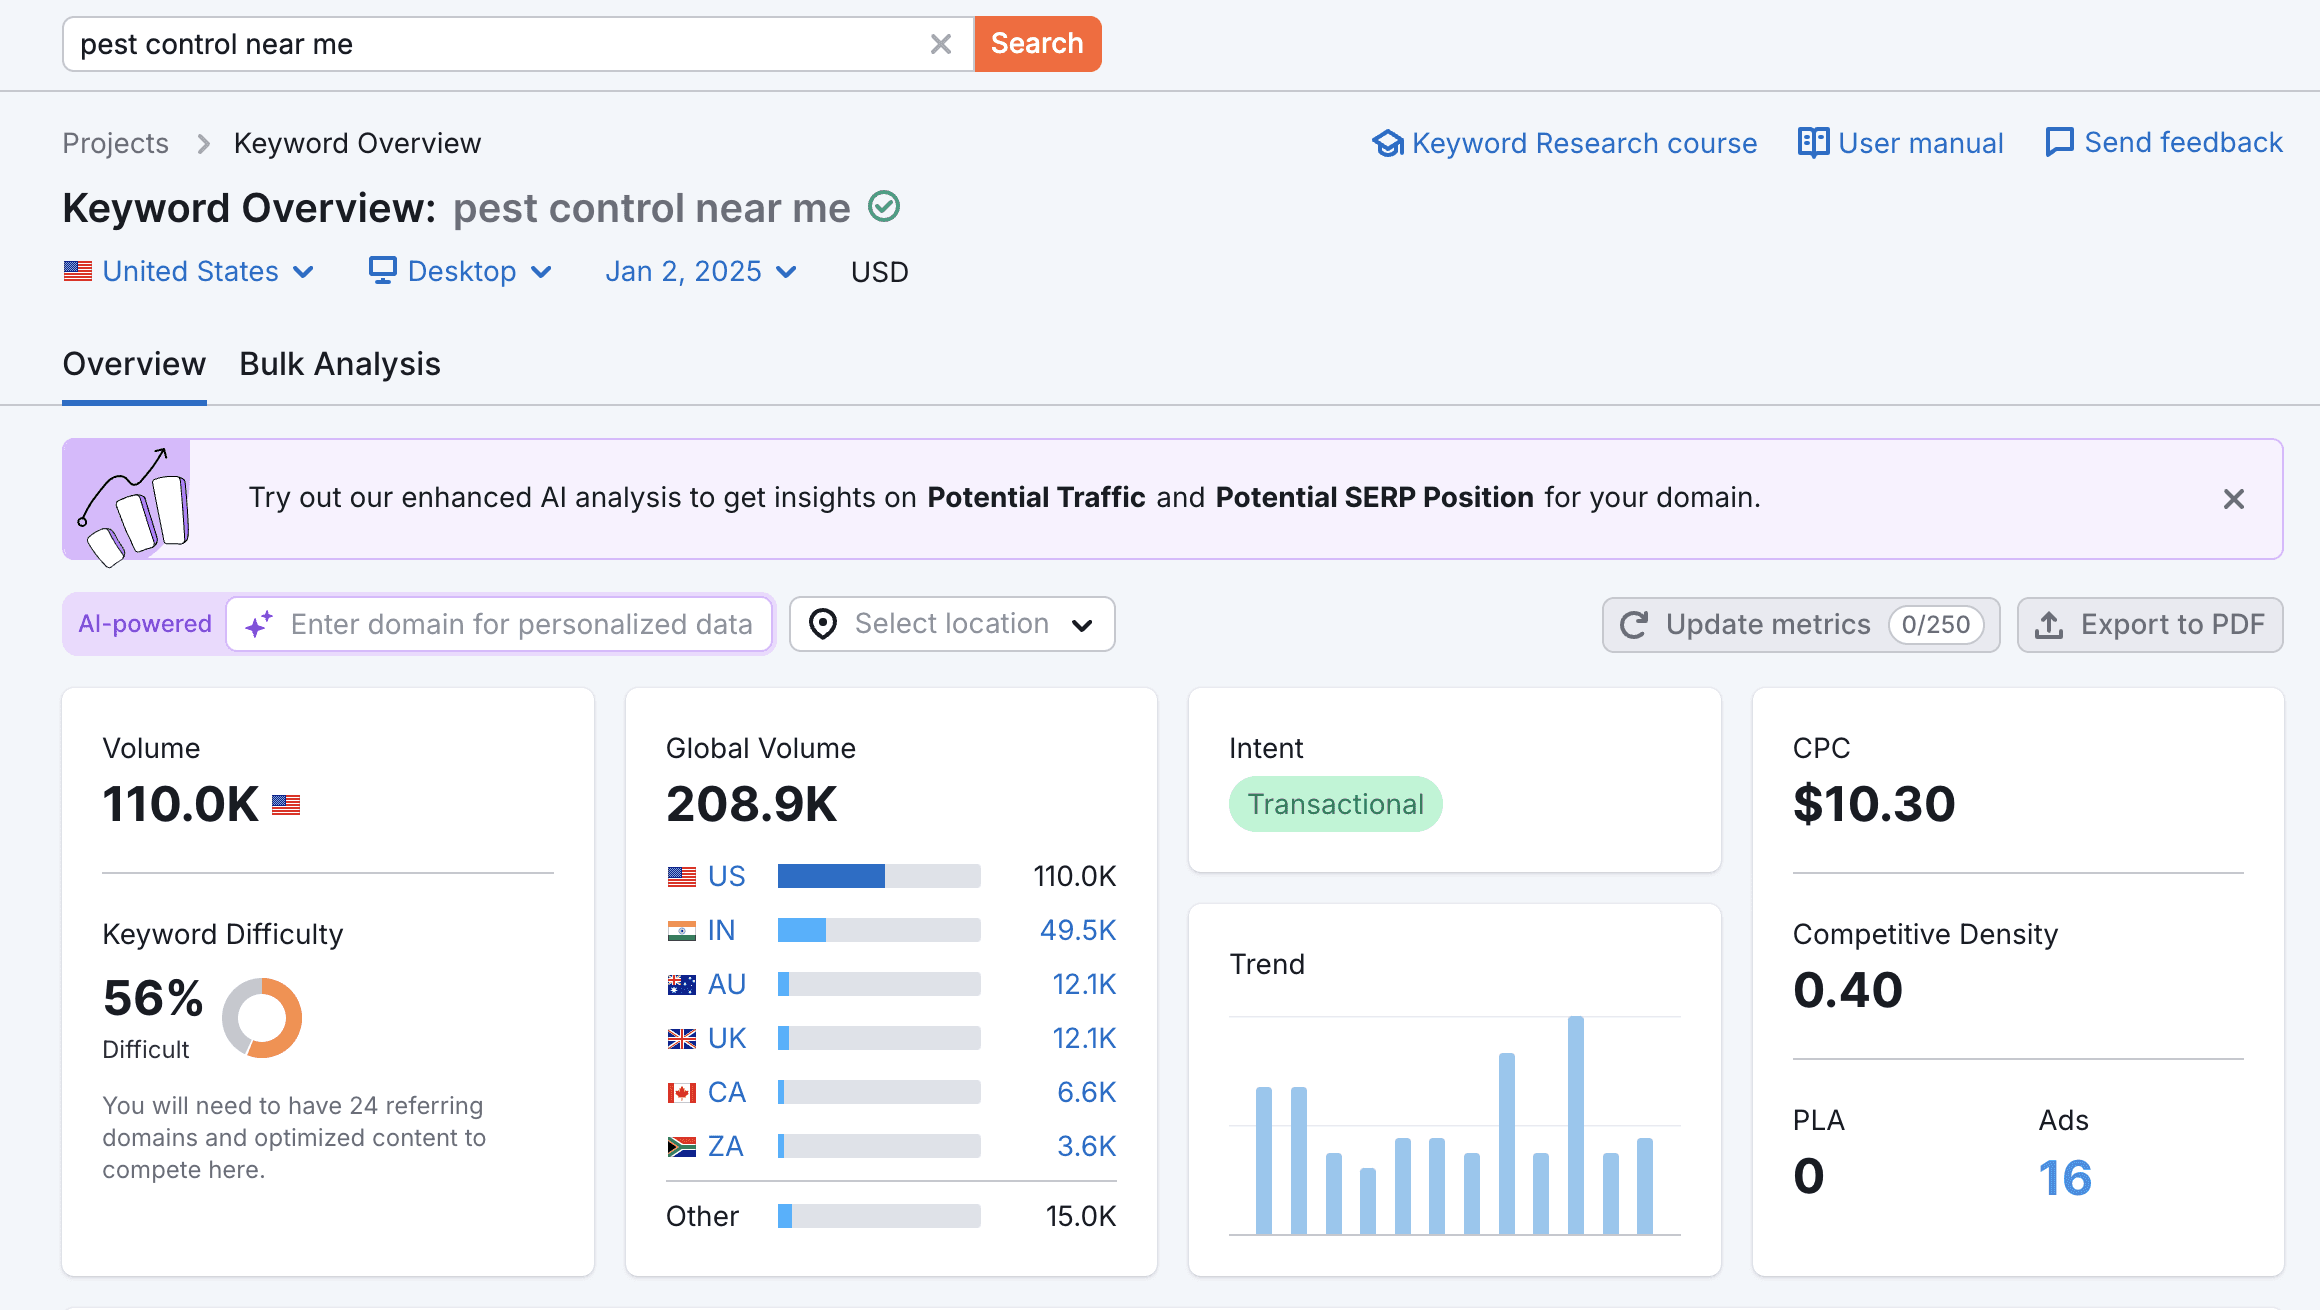Image resolution: width=2320 pixels, height=1310 pixels.
Task: Click the green checkmark next to keyword
Action: click(x=883, y=207)
